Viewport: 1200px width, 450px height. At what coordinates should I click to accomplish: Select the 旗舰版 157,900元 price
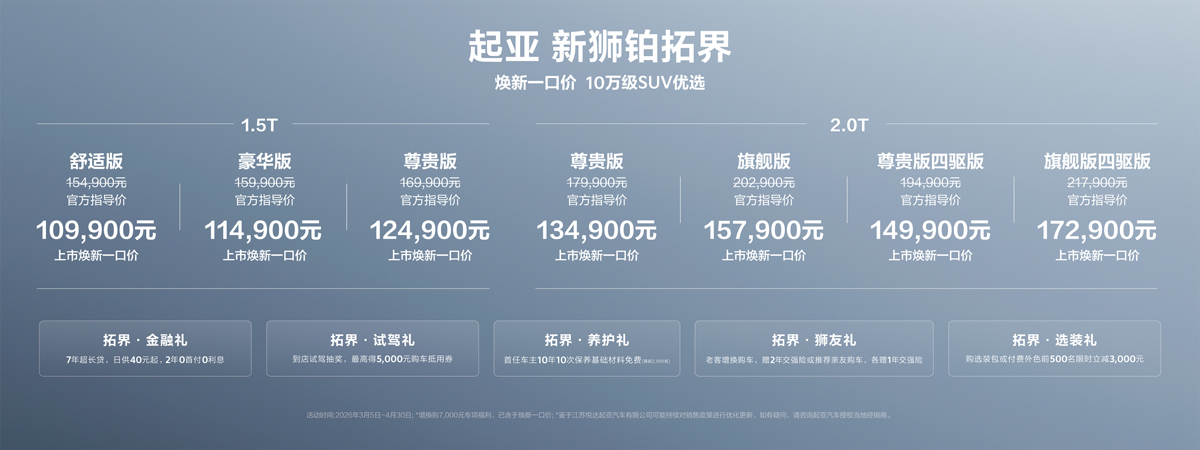pyautogui.click(x=764, y=231)
